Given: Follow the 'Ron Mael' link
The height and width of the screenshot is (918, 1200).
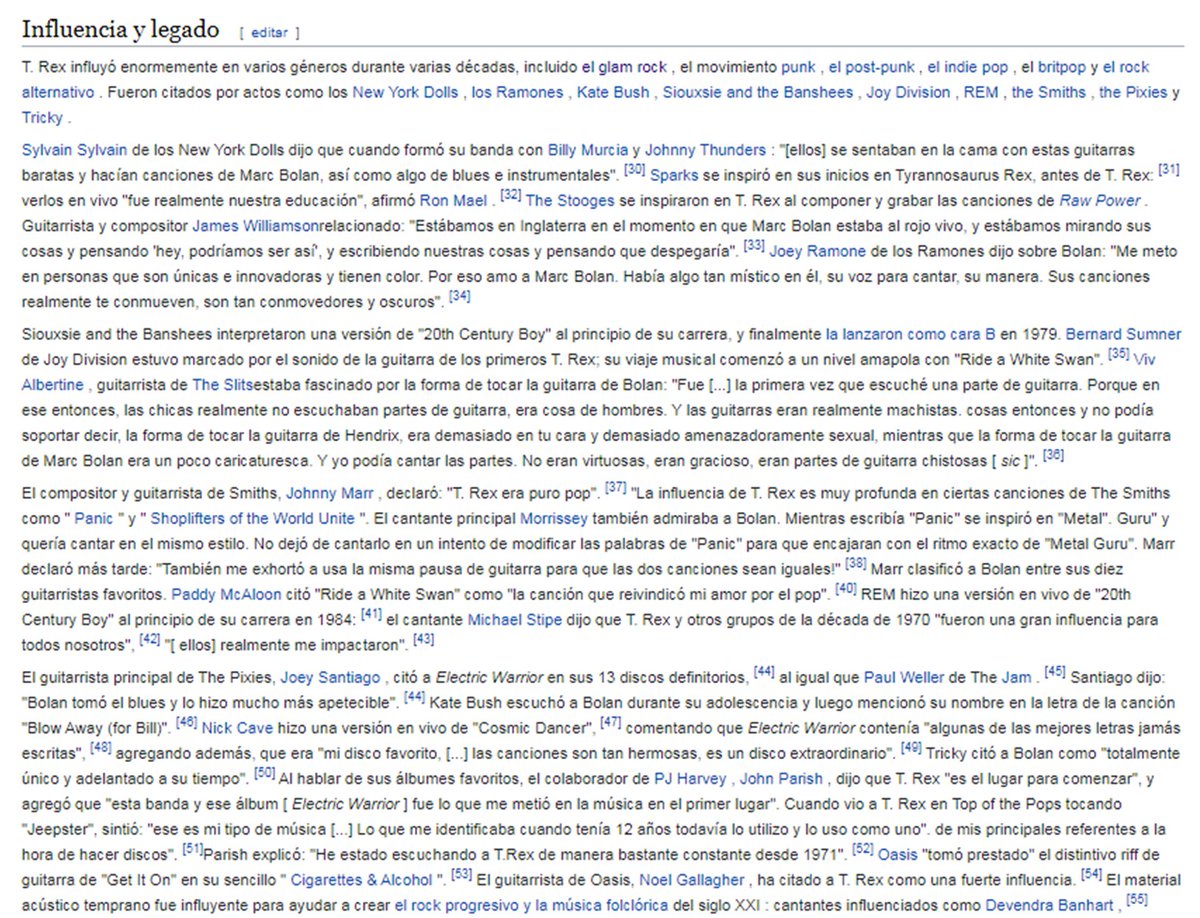Looking at the screenshot, I should [x=454, y=199].
